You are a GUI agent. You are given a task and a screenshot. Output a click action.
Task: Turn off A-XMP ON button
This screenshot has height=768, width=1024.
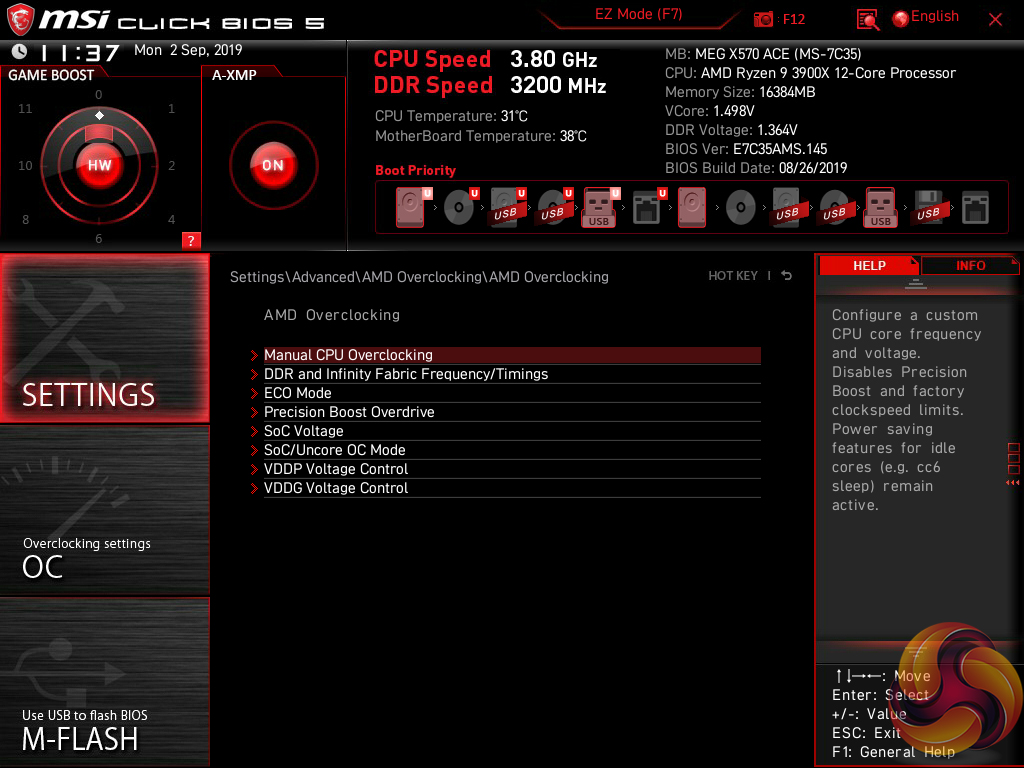tap(273, 165)
